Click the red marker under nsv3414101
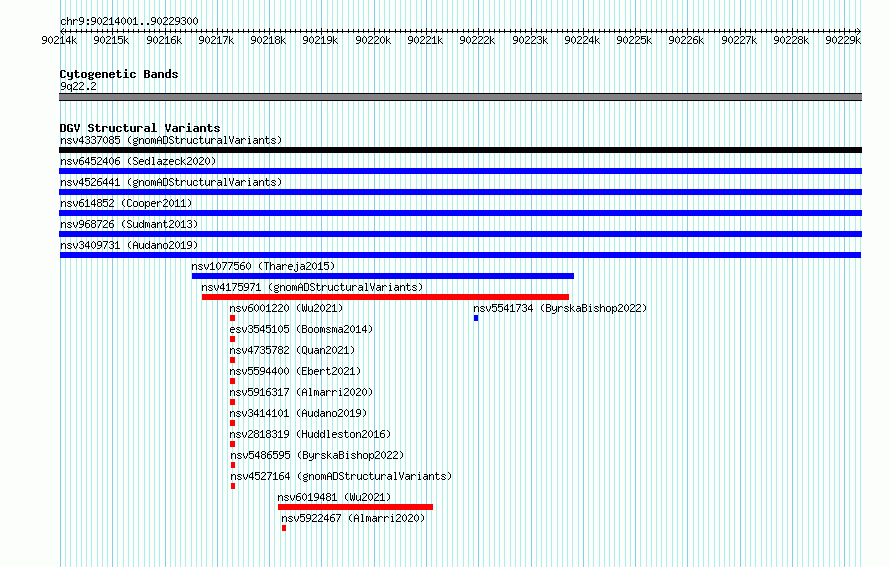This screenshot has height=567, width=890. coord(232,423)
